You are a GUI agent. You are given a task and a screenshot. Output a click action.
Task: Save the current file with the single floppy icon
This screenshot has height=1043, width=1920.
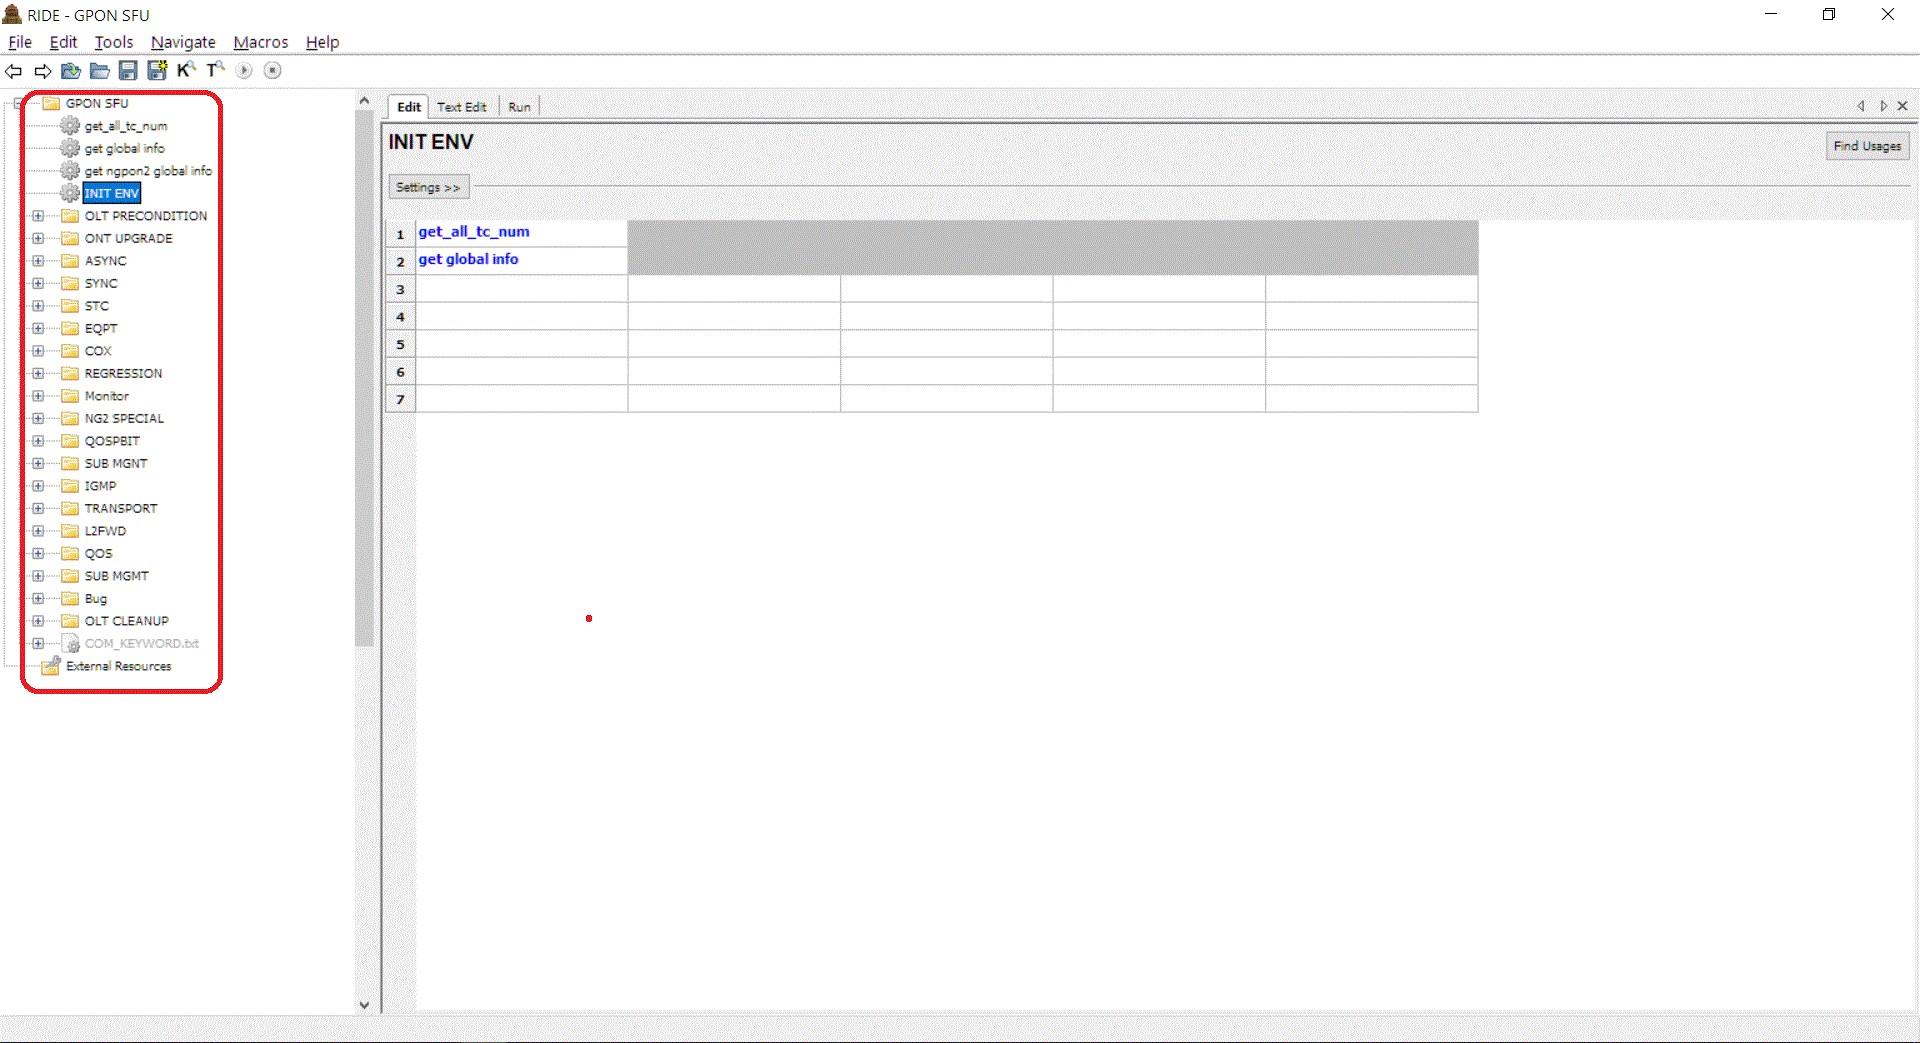click(x=128, y=71)
